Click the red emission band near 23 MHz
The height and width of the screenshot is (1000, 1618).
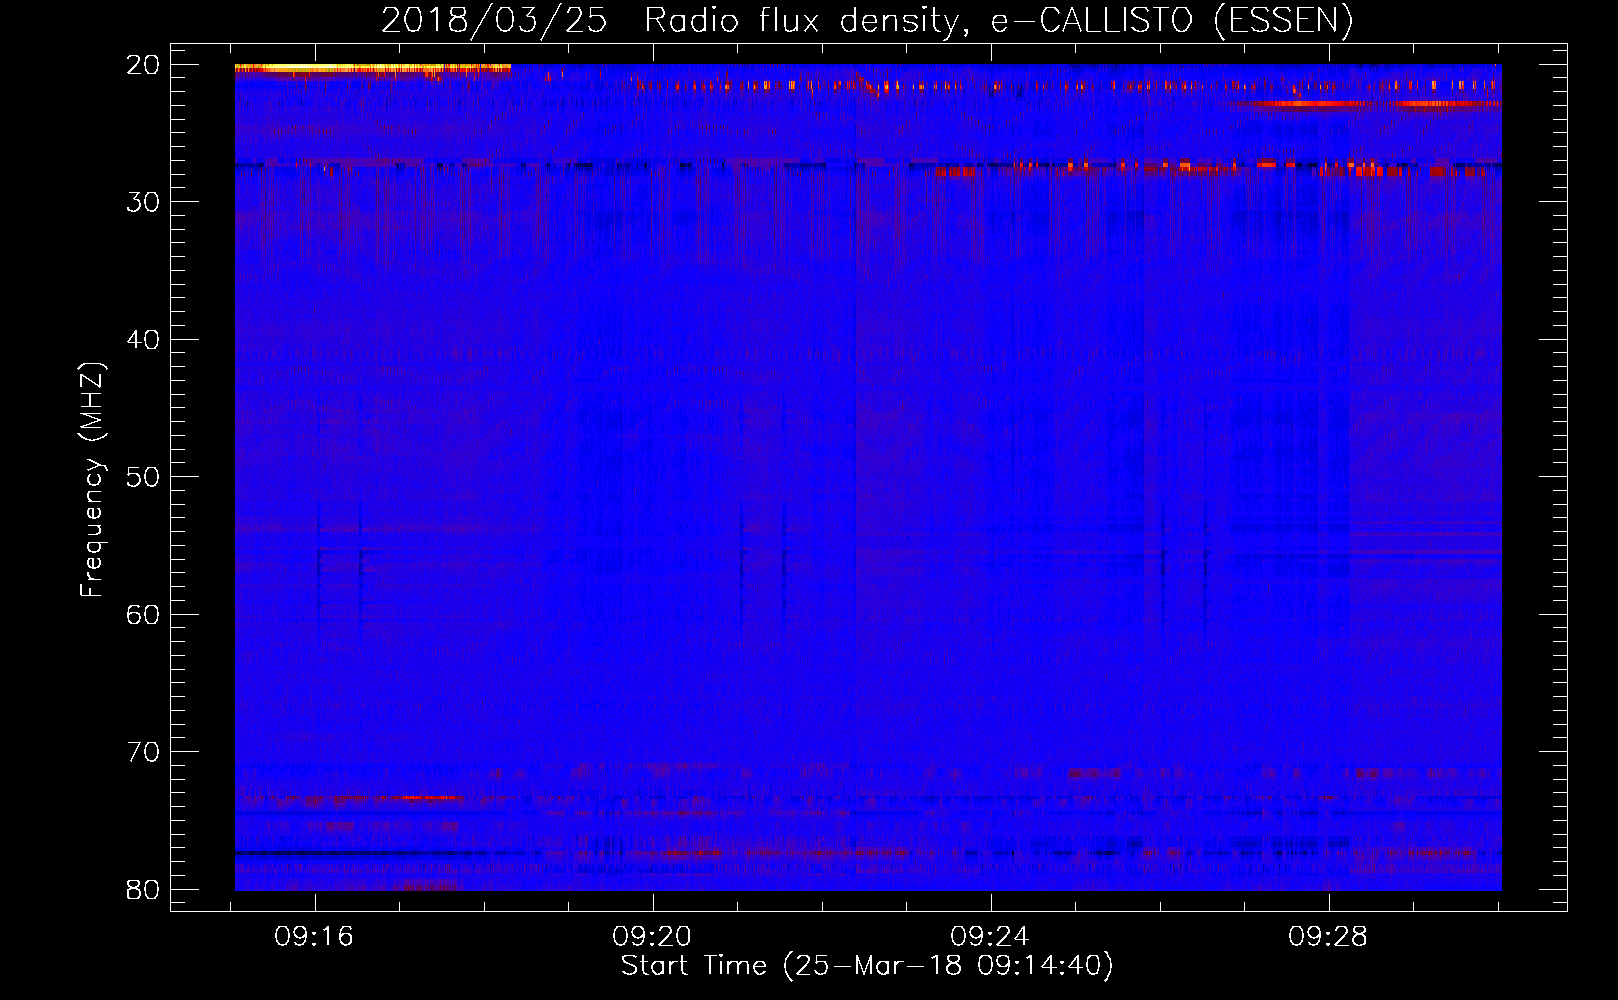pyautogui.click(x=1366, y=103)
